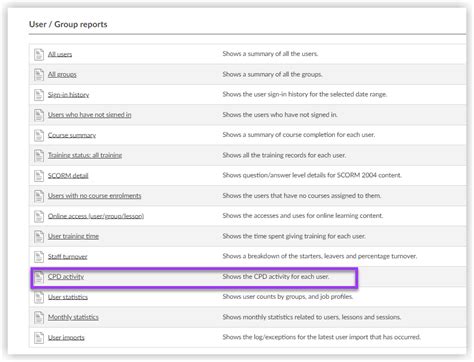Open Users with no course enrolments link
Viewport: 474px width, 362px height.
[94, 196]
